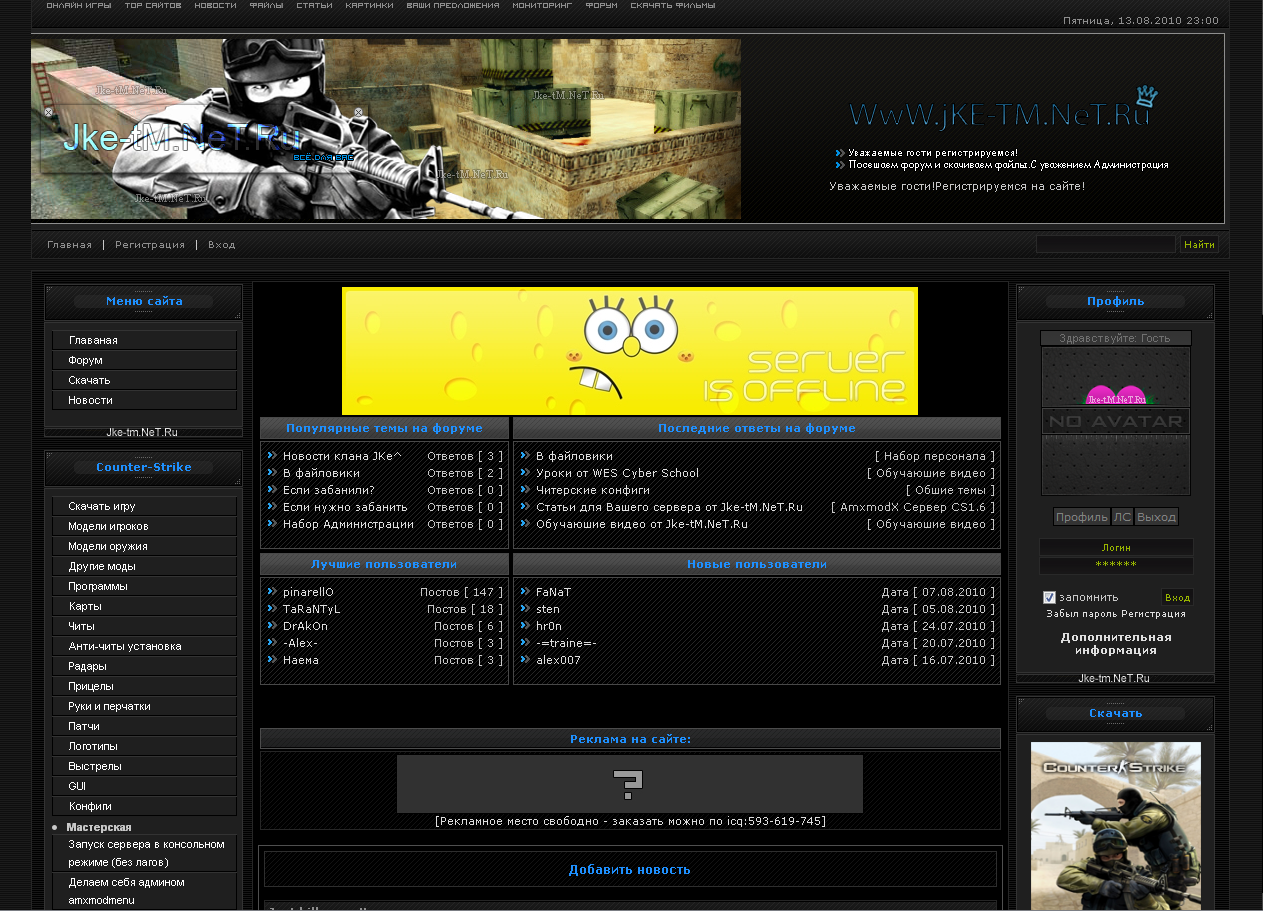
Task: Open 'Карты' in the Counter-Strike menu
Action: click(144, 606)
